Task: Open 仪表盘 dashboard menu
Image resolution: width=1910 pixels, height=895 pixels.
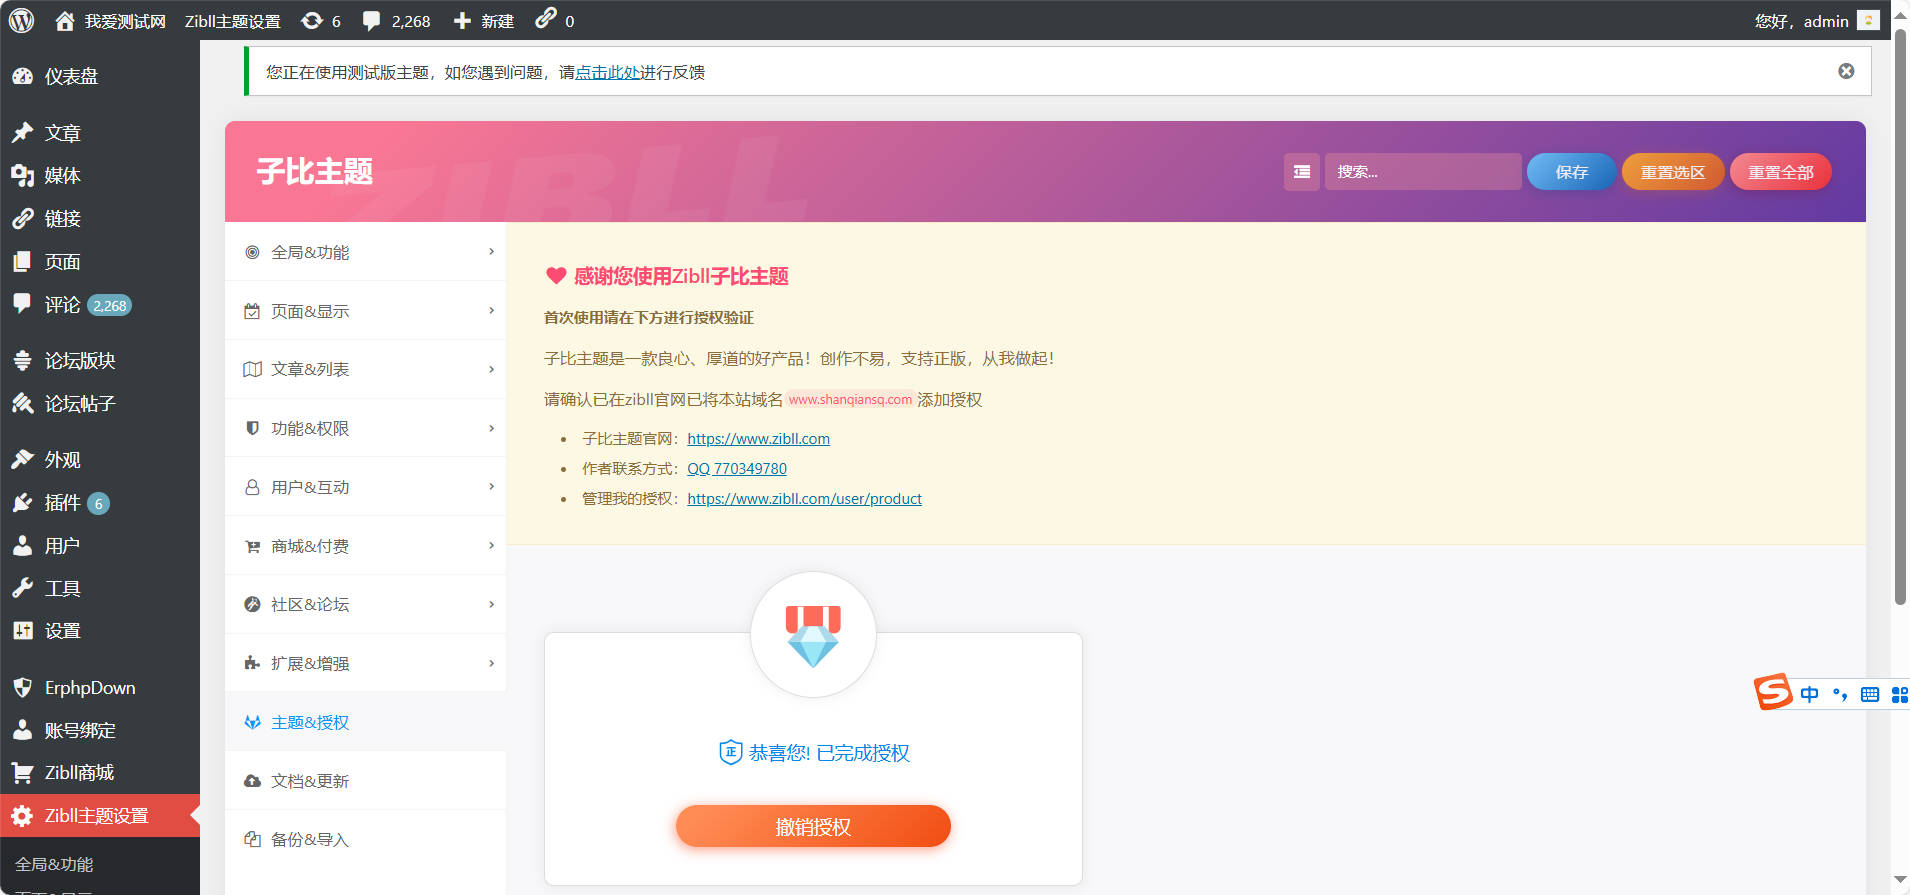Action: pos(100,76)
